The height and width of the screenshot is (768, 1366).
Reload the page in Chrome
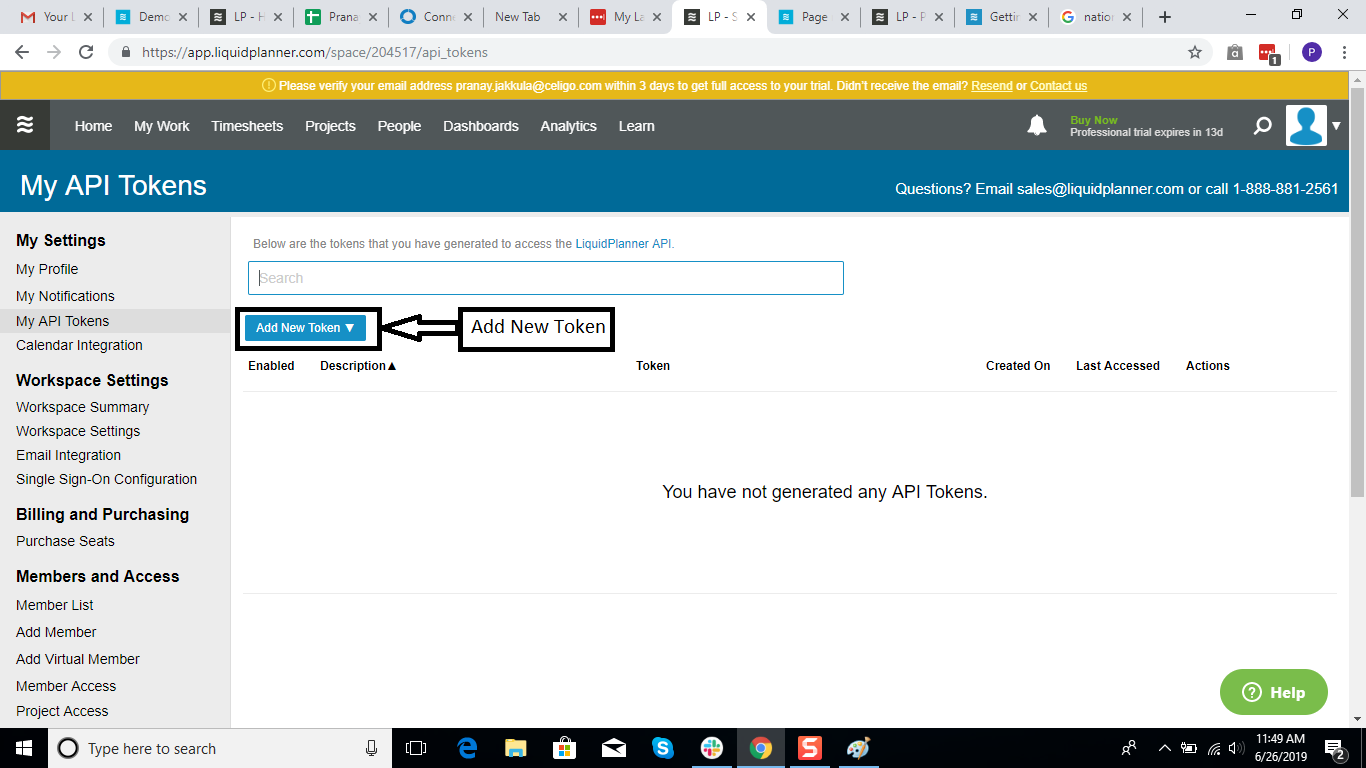coord(86,52)
